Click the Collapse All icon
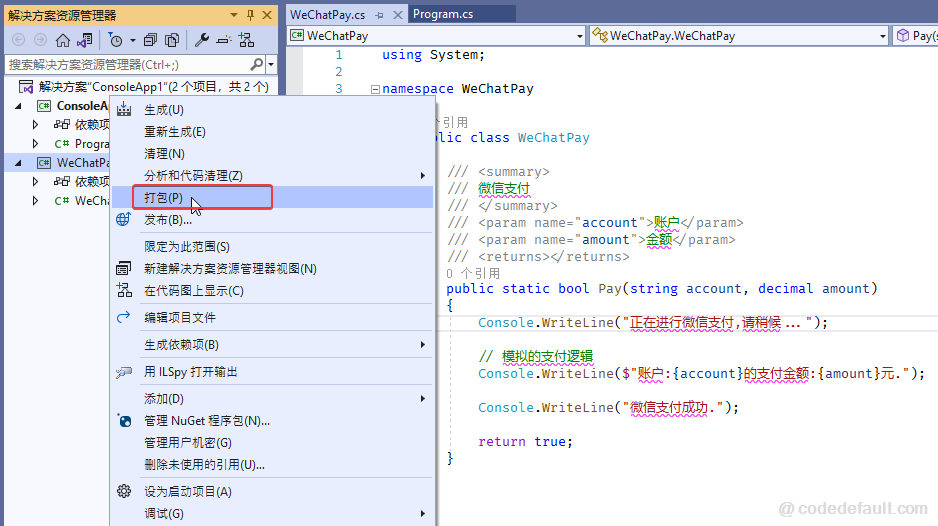This screenshot has height=526, width=938. pyautogui.click(x=150, y=40)
